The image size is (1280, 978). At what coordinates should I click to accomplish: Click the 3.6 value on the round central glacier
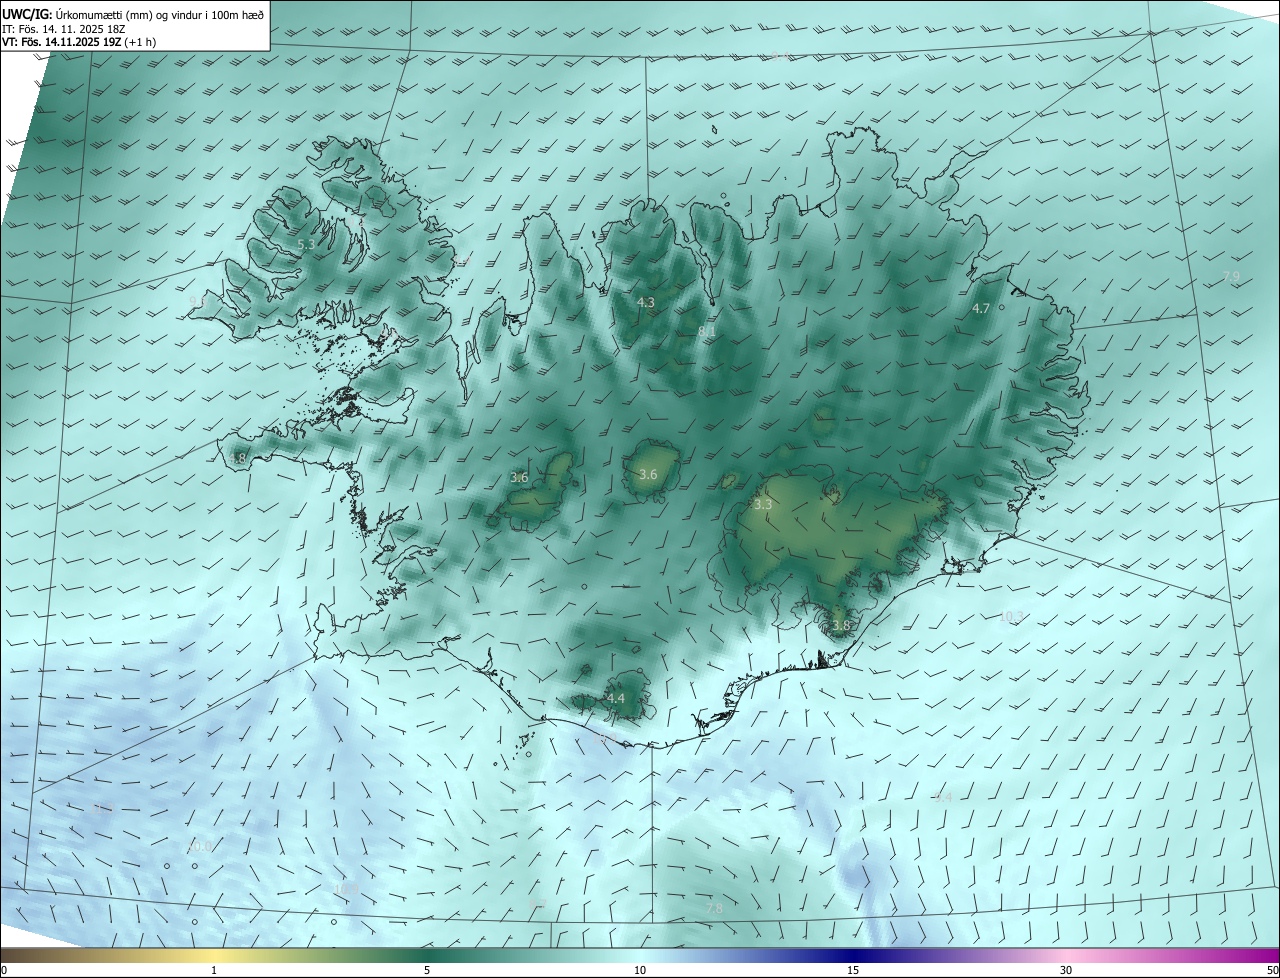(648, 474)
